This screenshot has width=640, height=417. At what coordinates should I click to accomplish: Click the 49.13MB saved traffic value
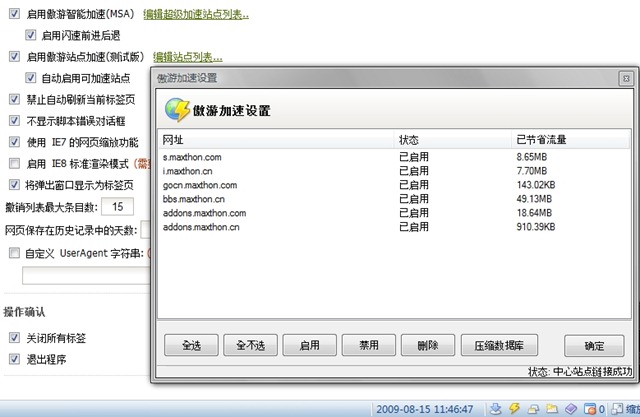(534, 199)
